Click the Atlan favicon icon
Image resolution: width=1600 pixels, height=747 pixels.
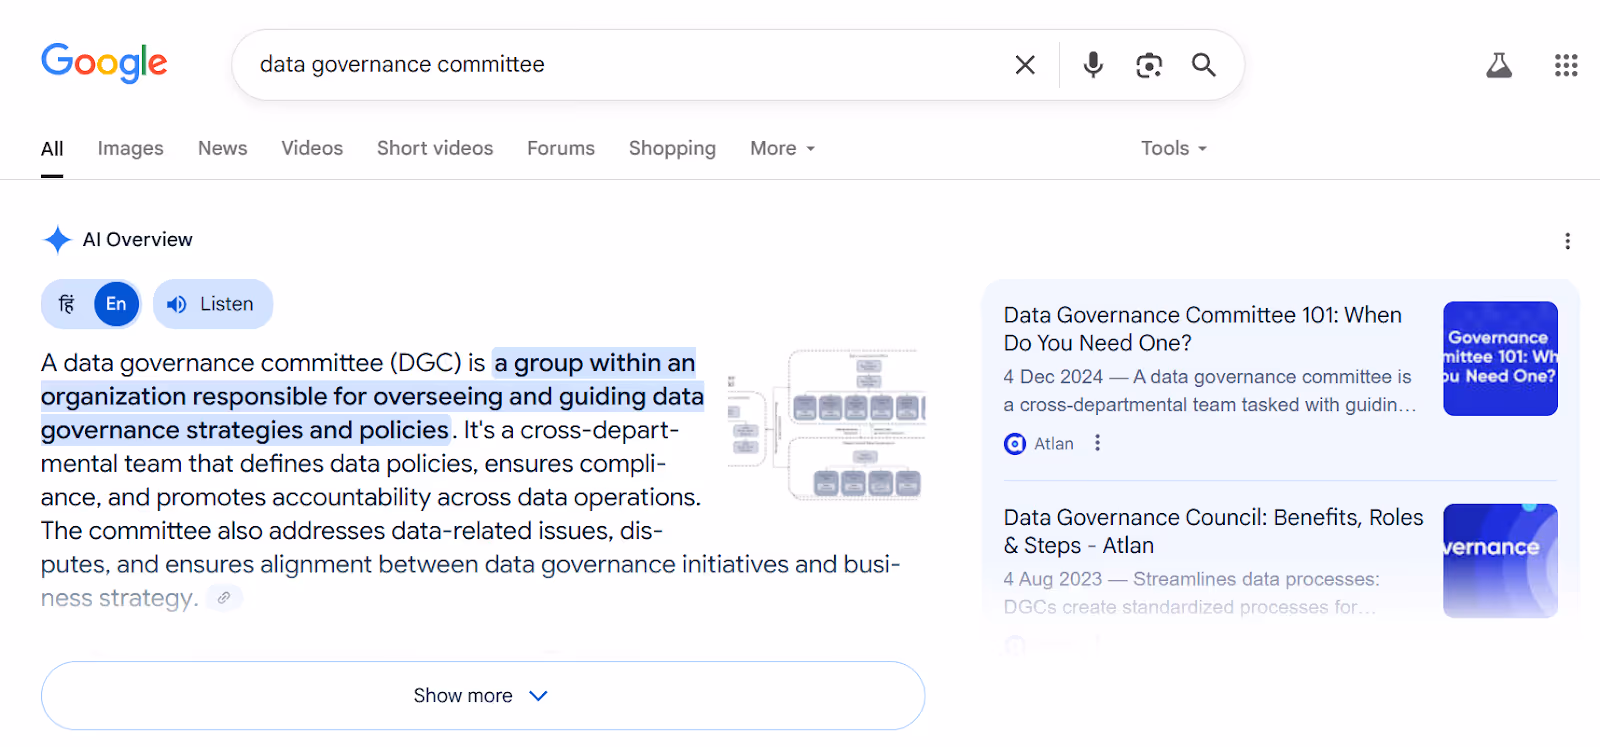(1015, 444)
